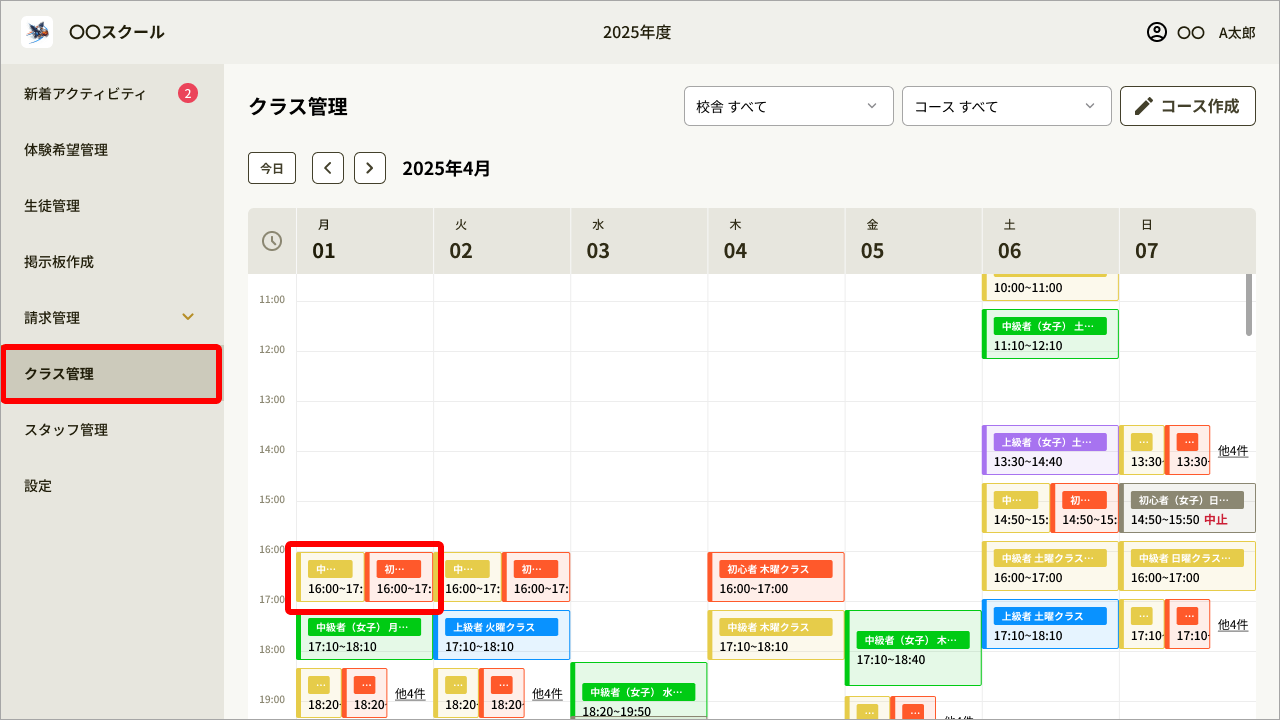Viewport: 1280px width, 720px height.
Task: Click the clock icon in calendar header
Action: click(272, 241)
